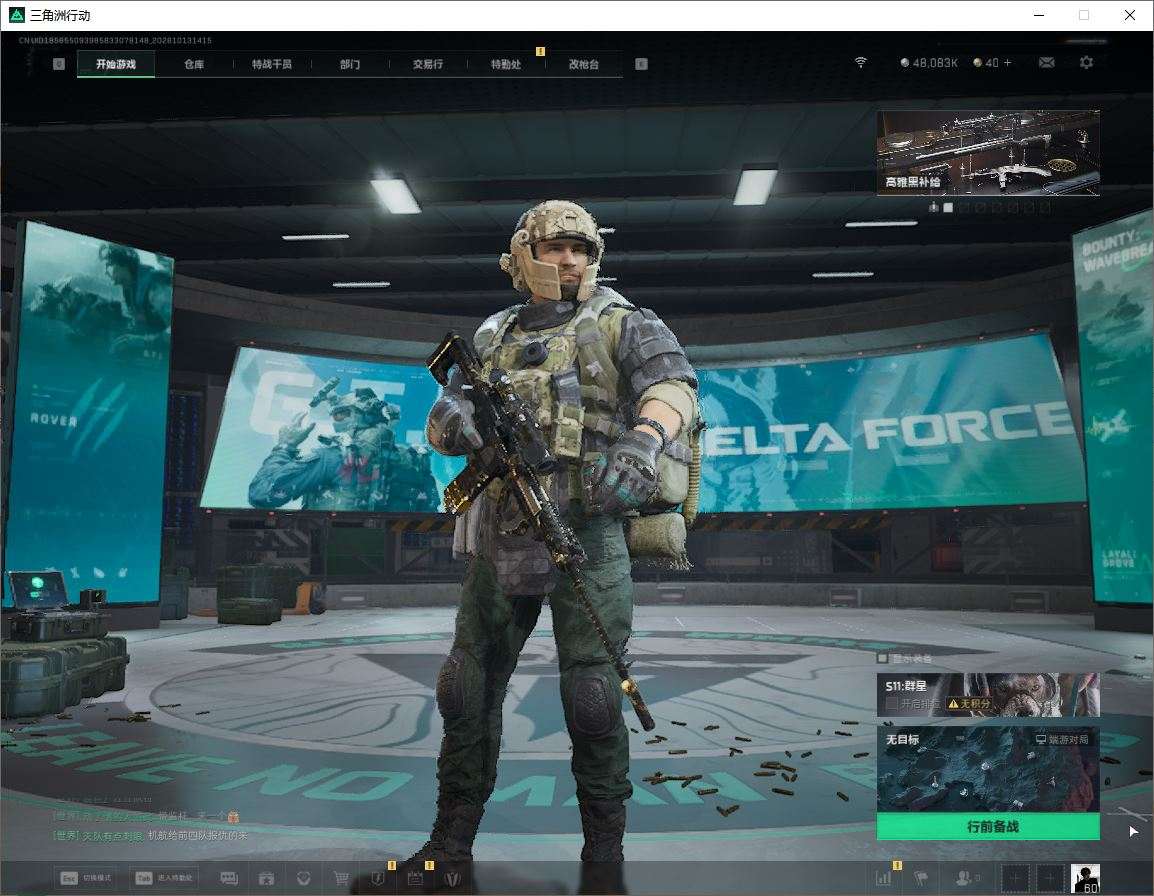
Task: Add currency via the plus beside 40
Action: [1008, 63]
